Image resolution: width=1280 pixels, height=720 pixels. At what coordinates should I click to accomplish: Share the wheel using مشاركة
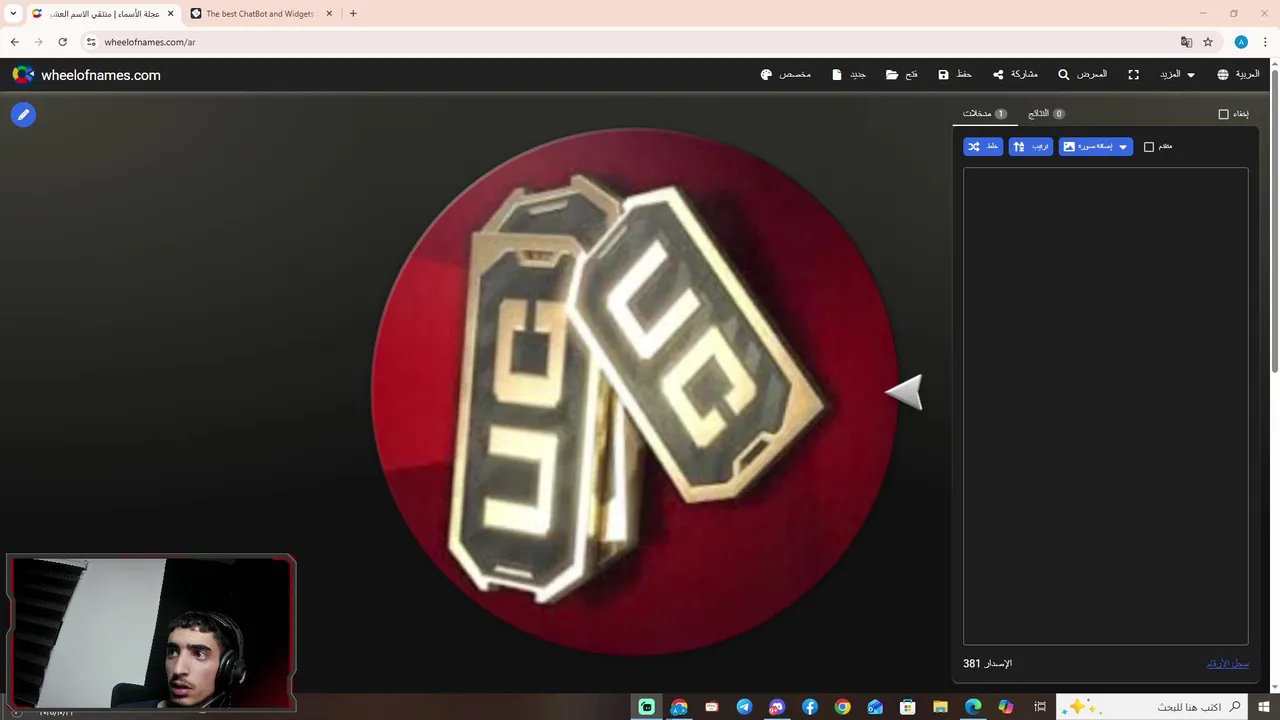pos(1015,75)
